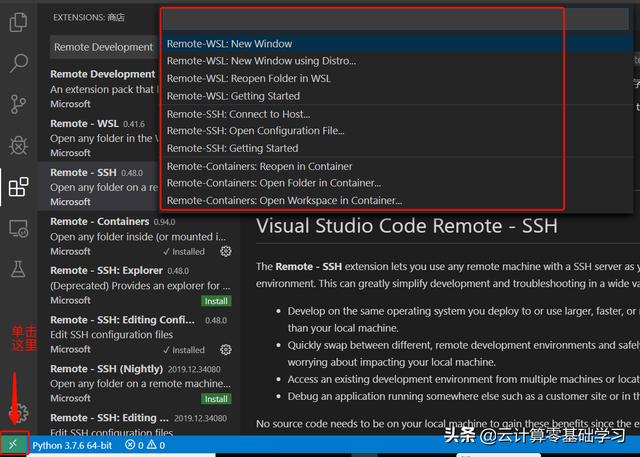Screen dimensions: 640x457
Task: Click the EXTENSIONS: 商店 panel title
Action: 89,18
